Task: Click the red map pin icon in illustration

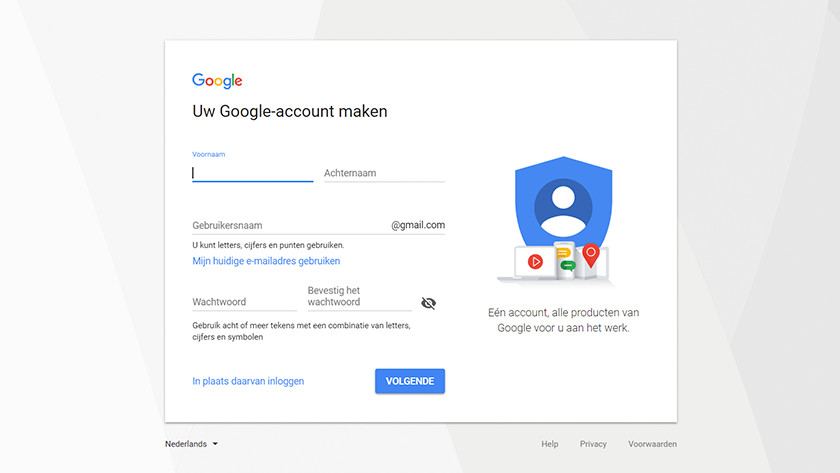Action: (591, 256)
